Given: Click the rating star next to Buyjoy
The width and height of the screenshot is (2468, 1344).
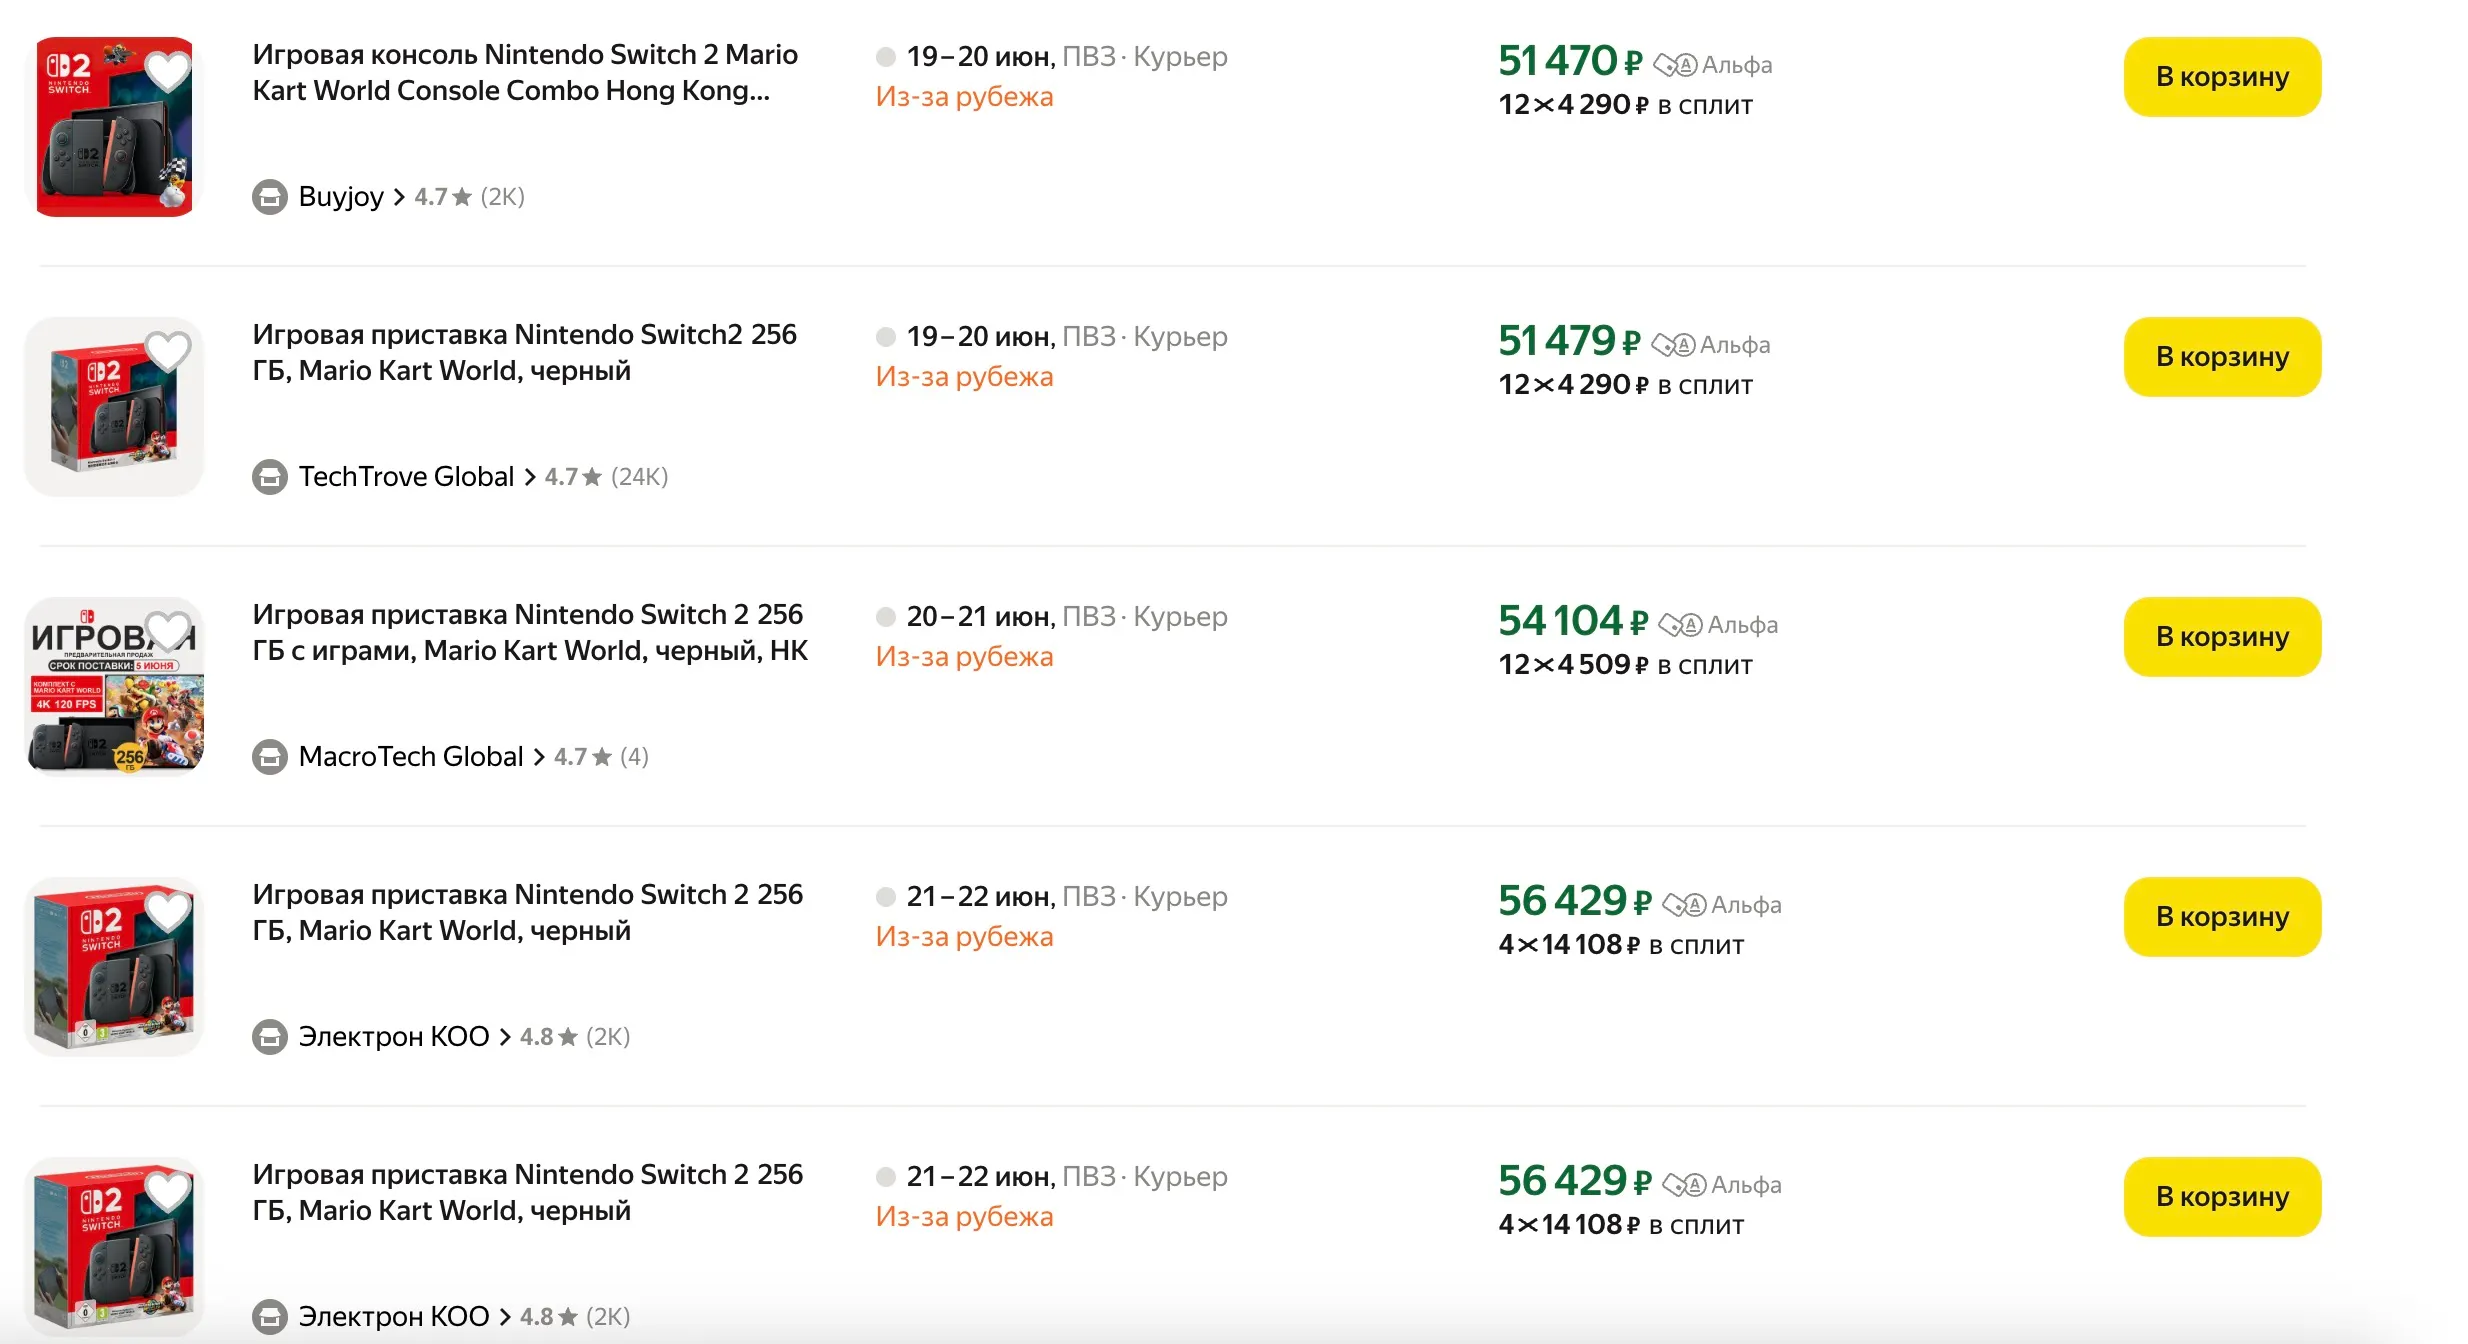Looking at the screenshot, I should pyautogui.click(x=462, y=197).
